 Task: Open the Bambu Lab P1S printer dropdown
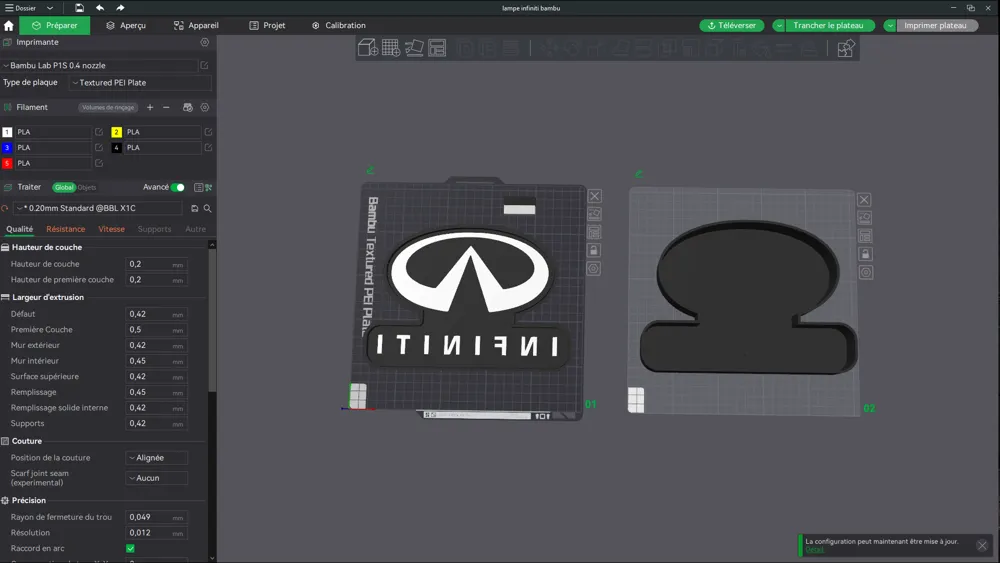tap(99, 65)
